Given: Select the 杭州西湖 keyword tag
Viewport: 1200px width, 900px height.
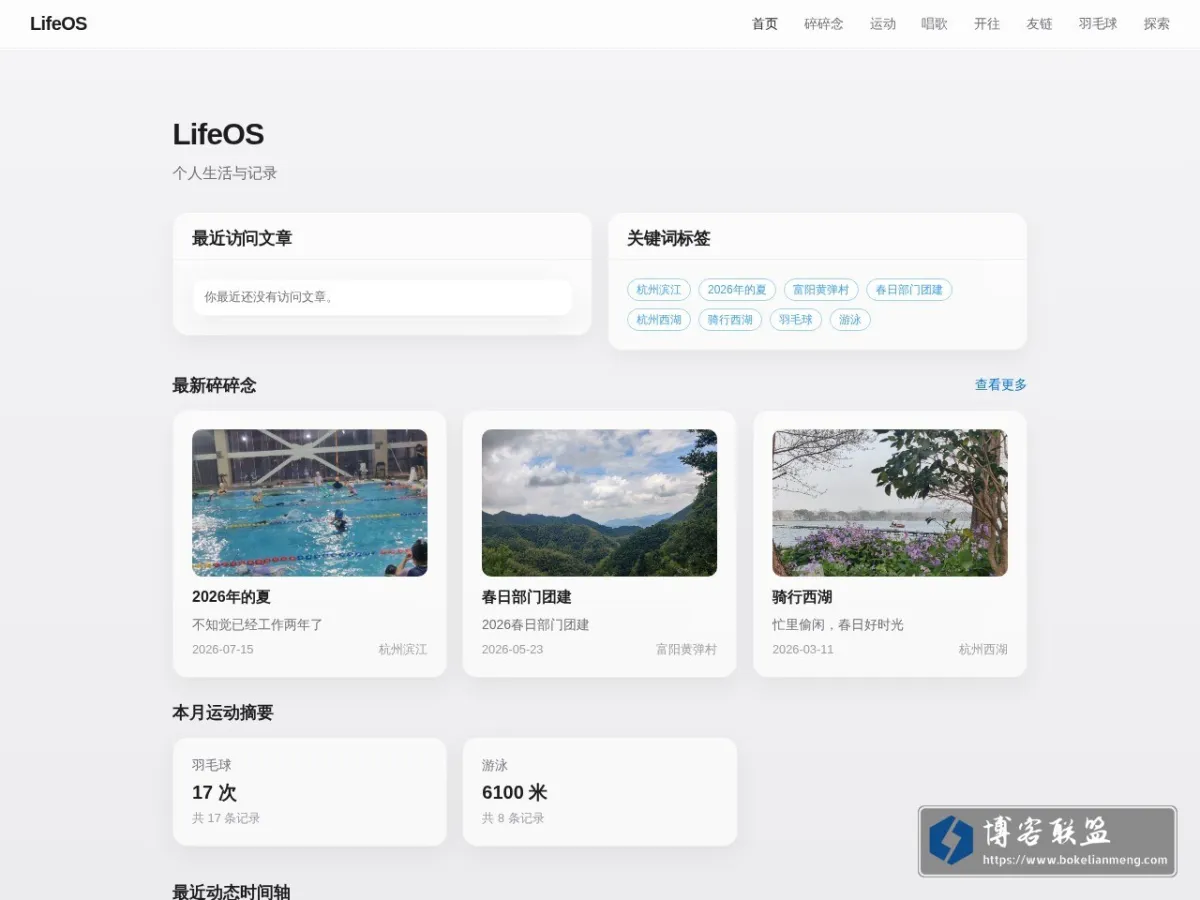Looking at the screenshot, I should 659,320.
